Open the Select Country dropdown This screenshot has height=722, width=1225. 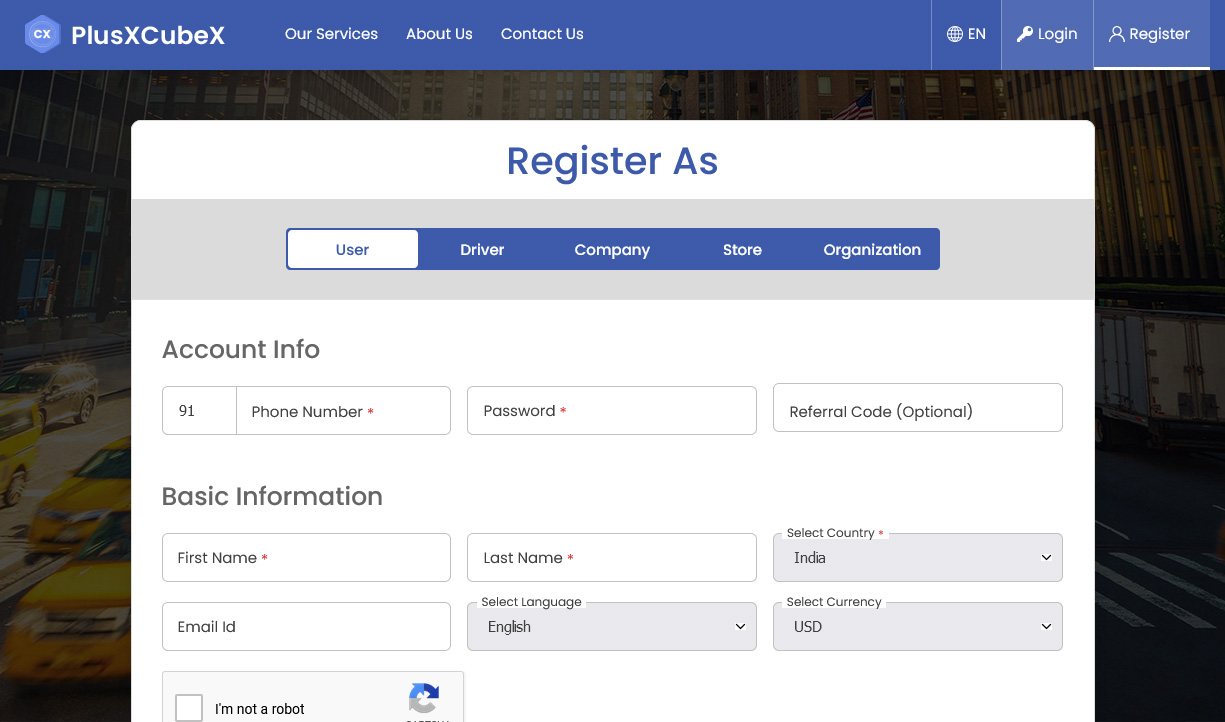point(918,558)
